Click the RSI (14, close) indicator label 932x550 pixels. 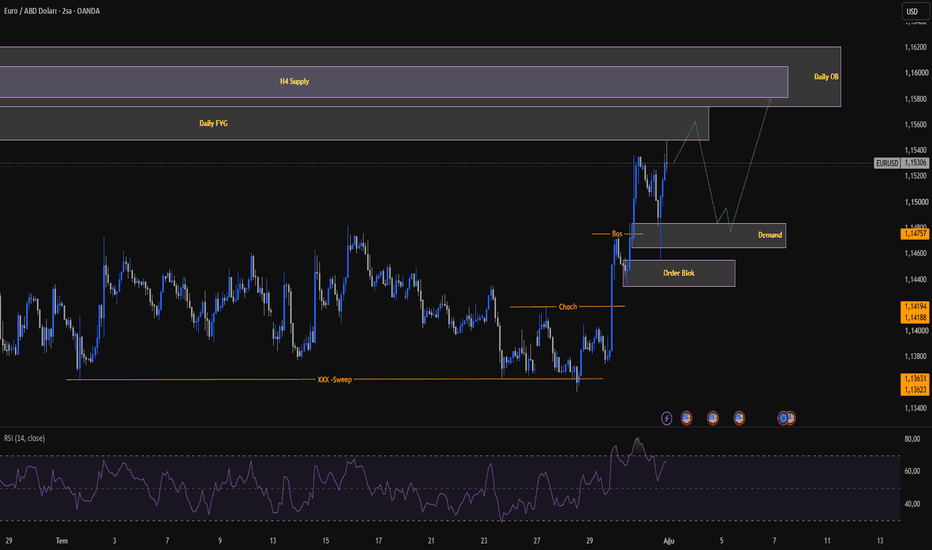click(x=24, y=438)
